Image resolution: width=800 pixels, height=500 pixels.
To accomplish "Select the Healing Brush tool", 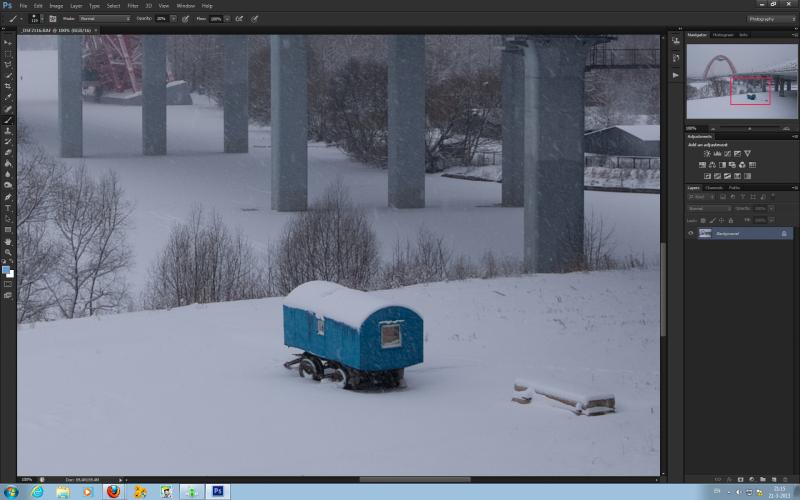I will pyautogui.click(x=8, y=109).
